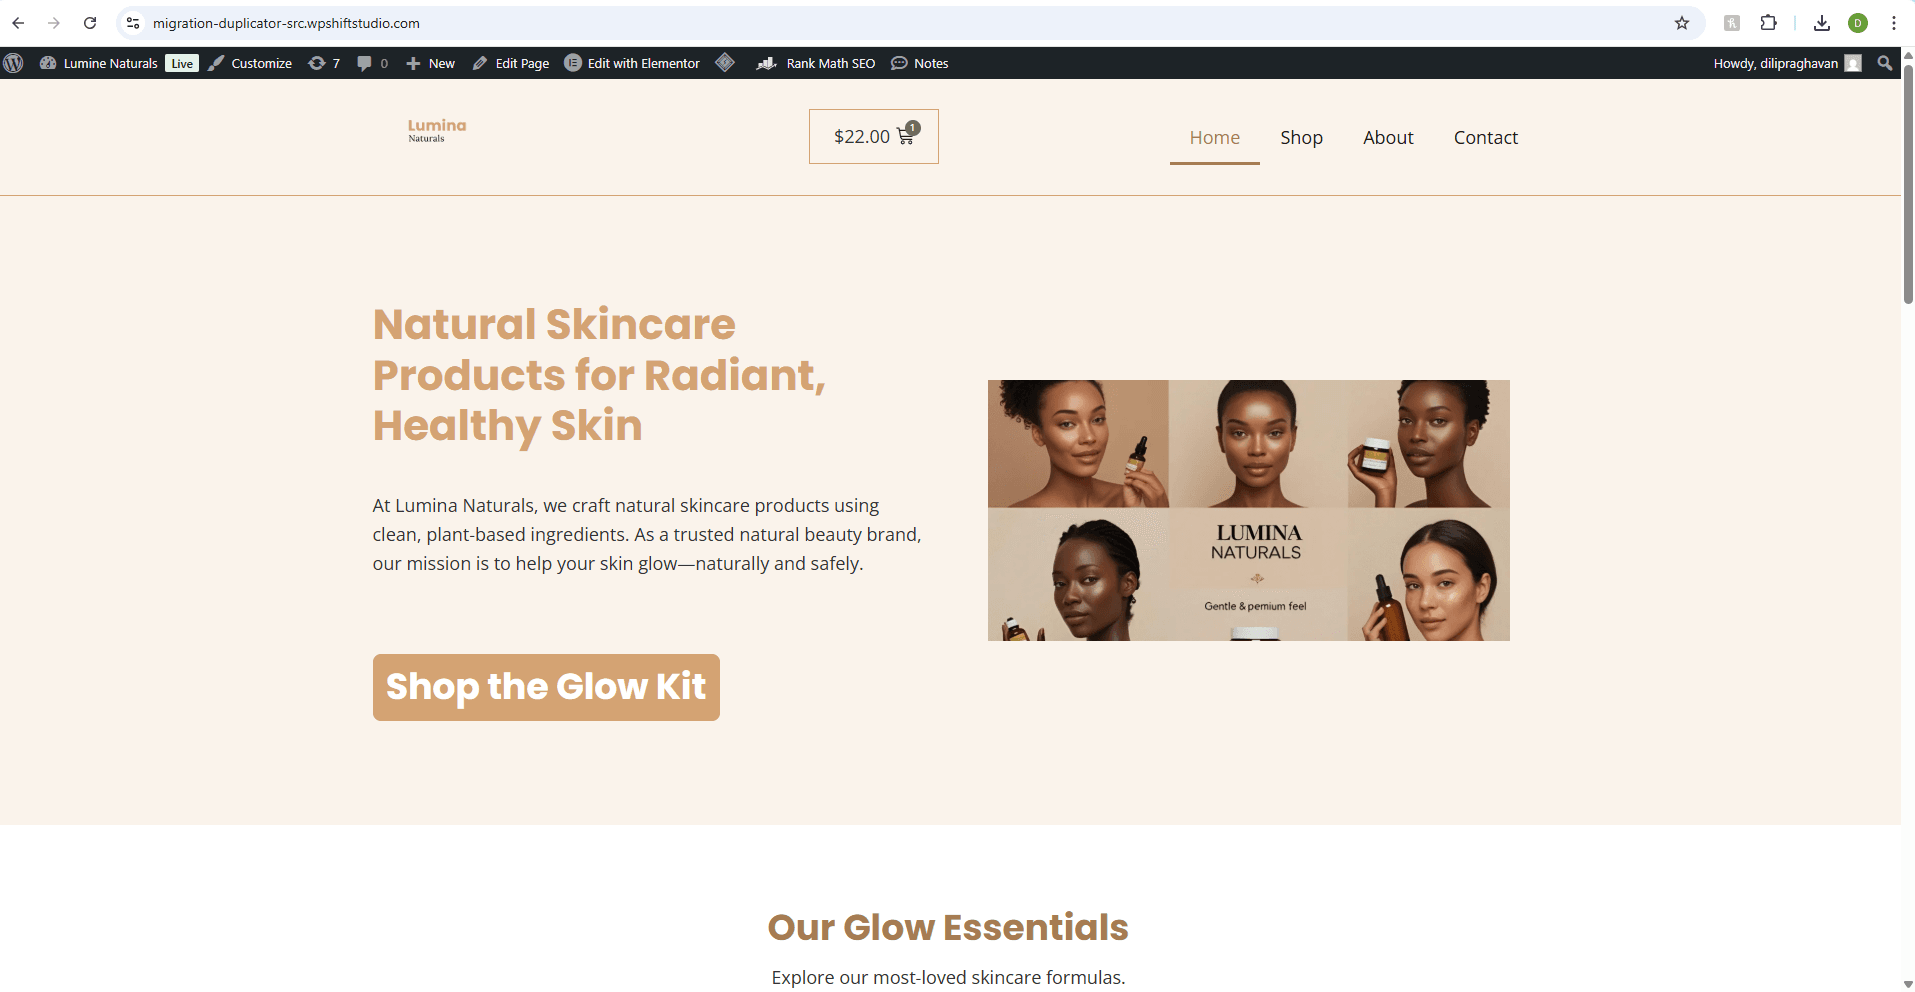The width and height of the screenshot is (1915, 992).
Task: Click Edit with Elementor
Action: (632, 63)
